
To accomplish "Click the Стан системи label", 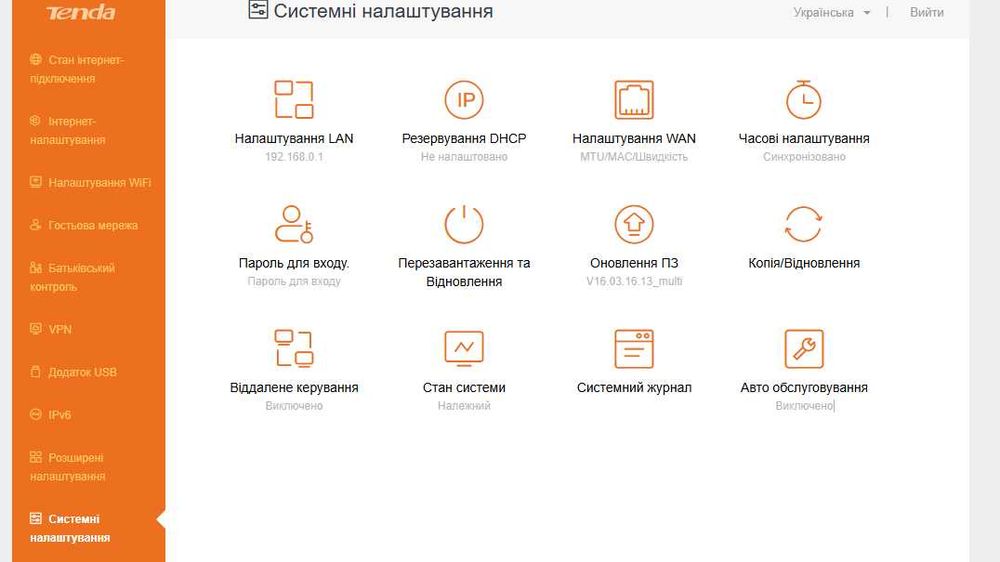I will [x=464, y=387].
